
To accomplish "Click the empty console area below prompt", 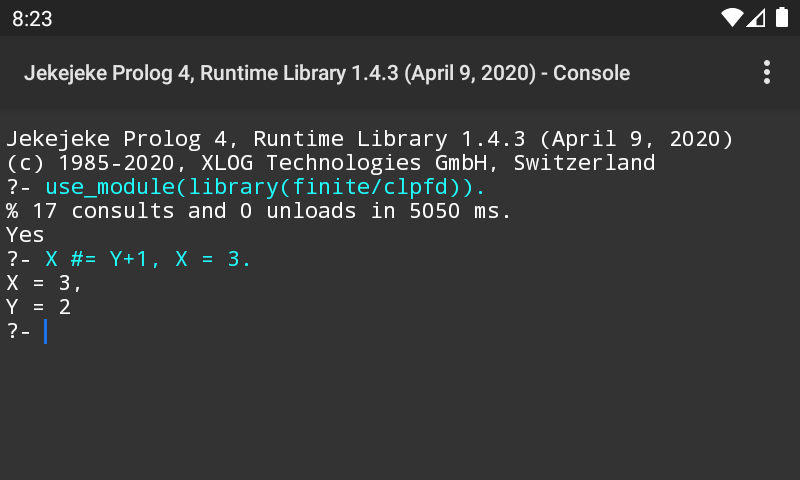I will point(400,413).
